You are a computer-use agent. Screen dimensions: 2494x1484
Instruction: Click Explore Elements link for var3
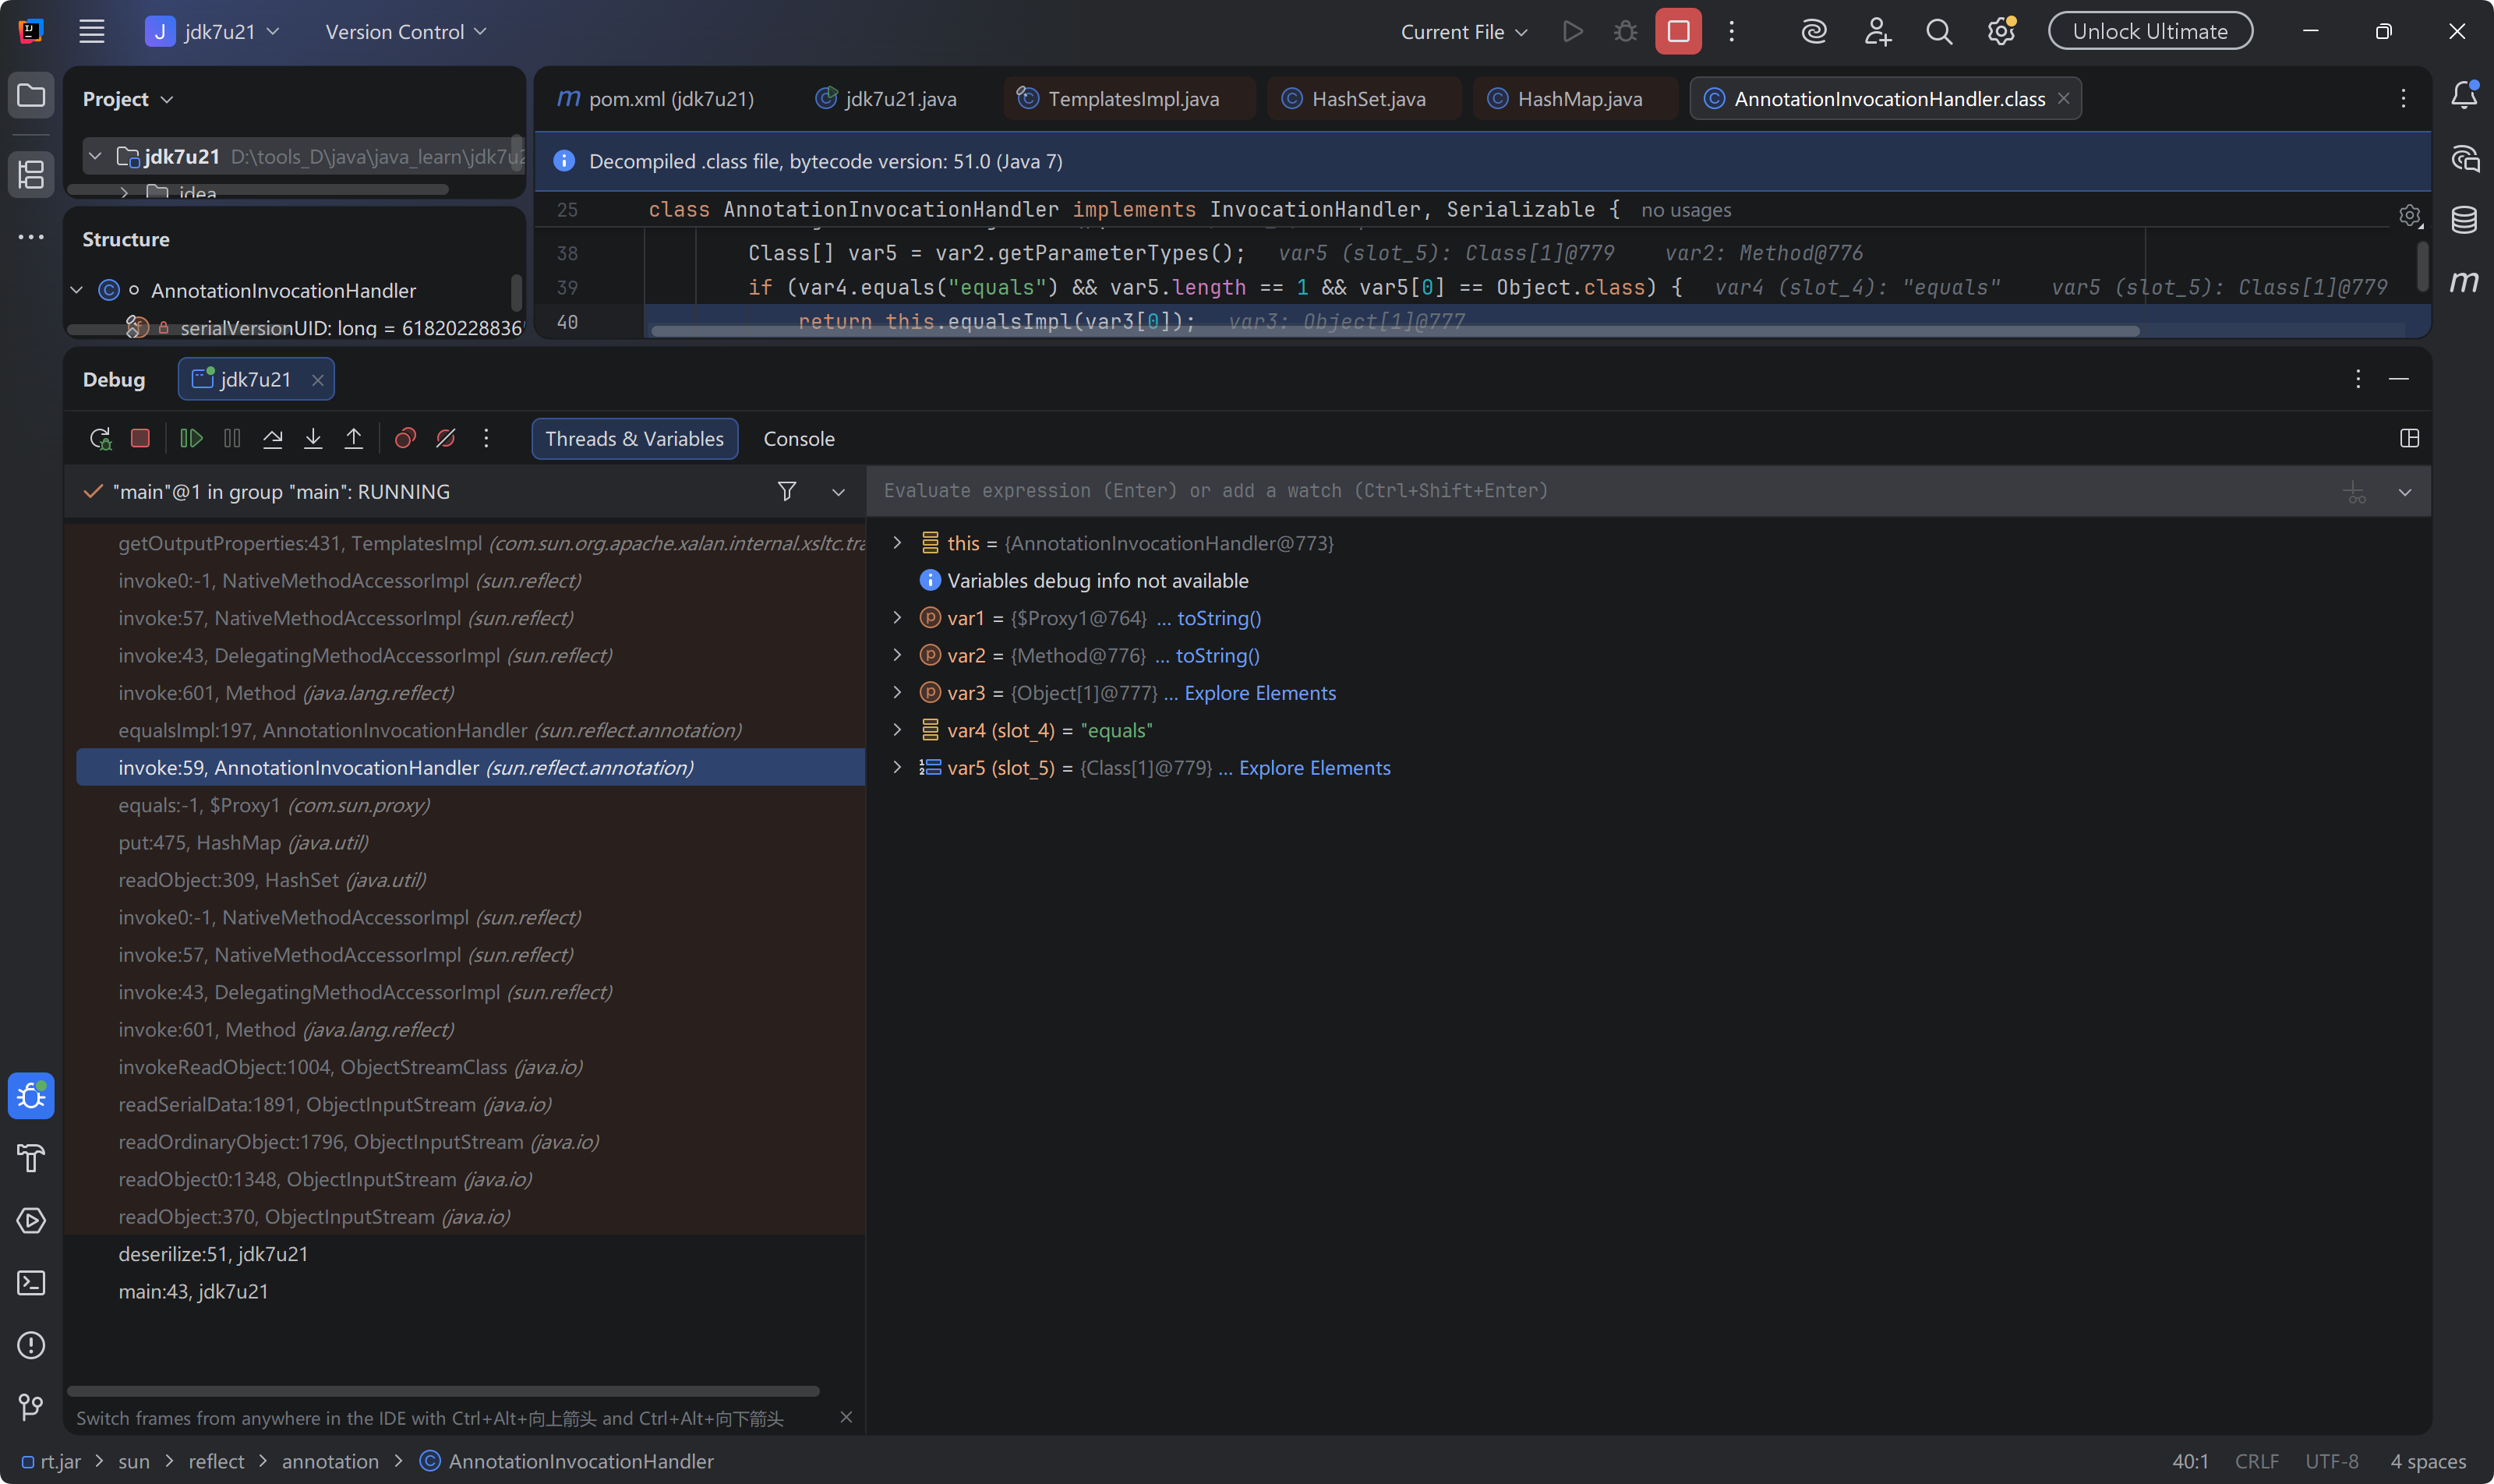point(1260,693)
